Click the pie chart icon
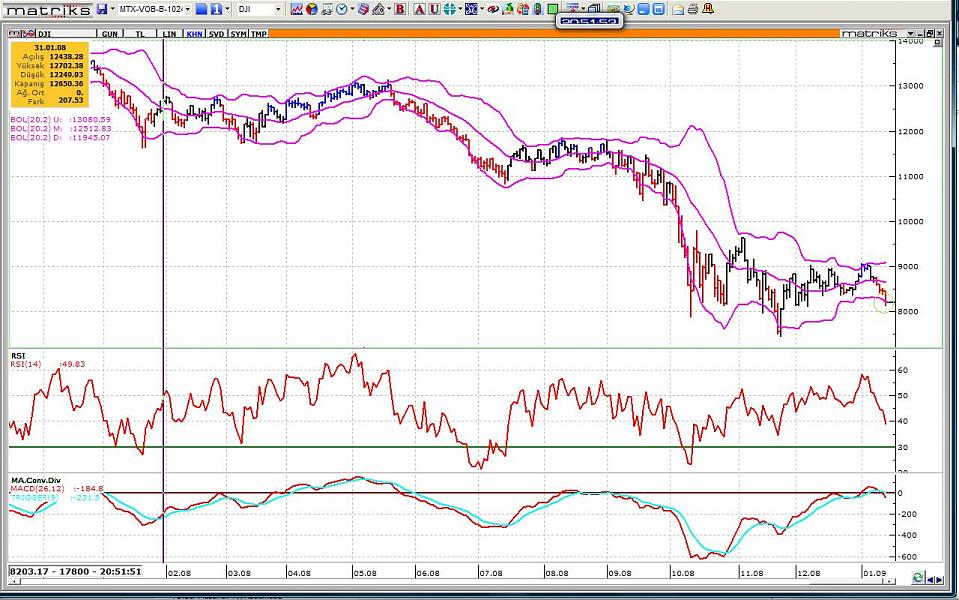 click(x=312, y=9)
